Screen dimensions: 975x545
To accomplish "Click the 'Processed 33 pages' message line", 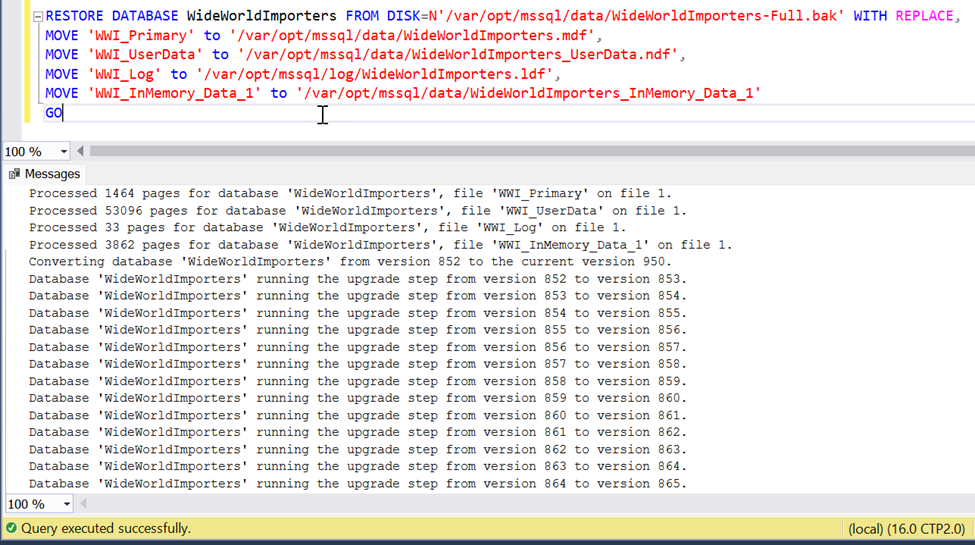I will pos(328,228).
